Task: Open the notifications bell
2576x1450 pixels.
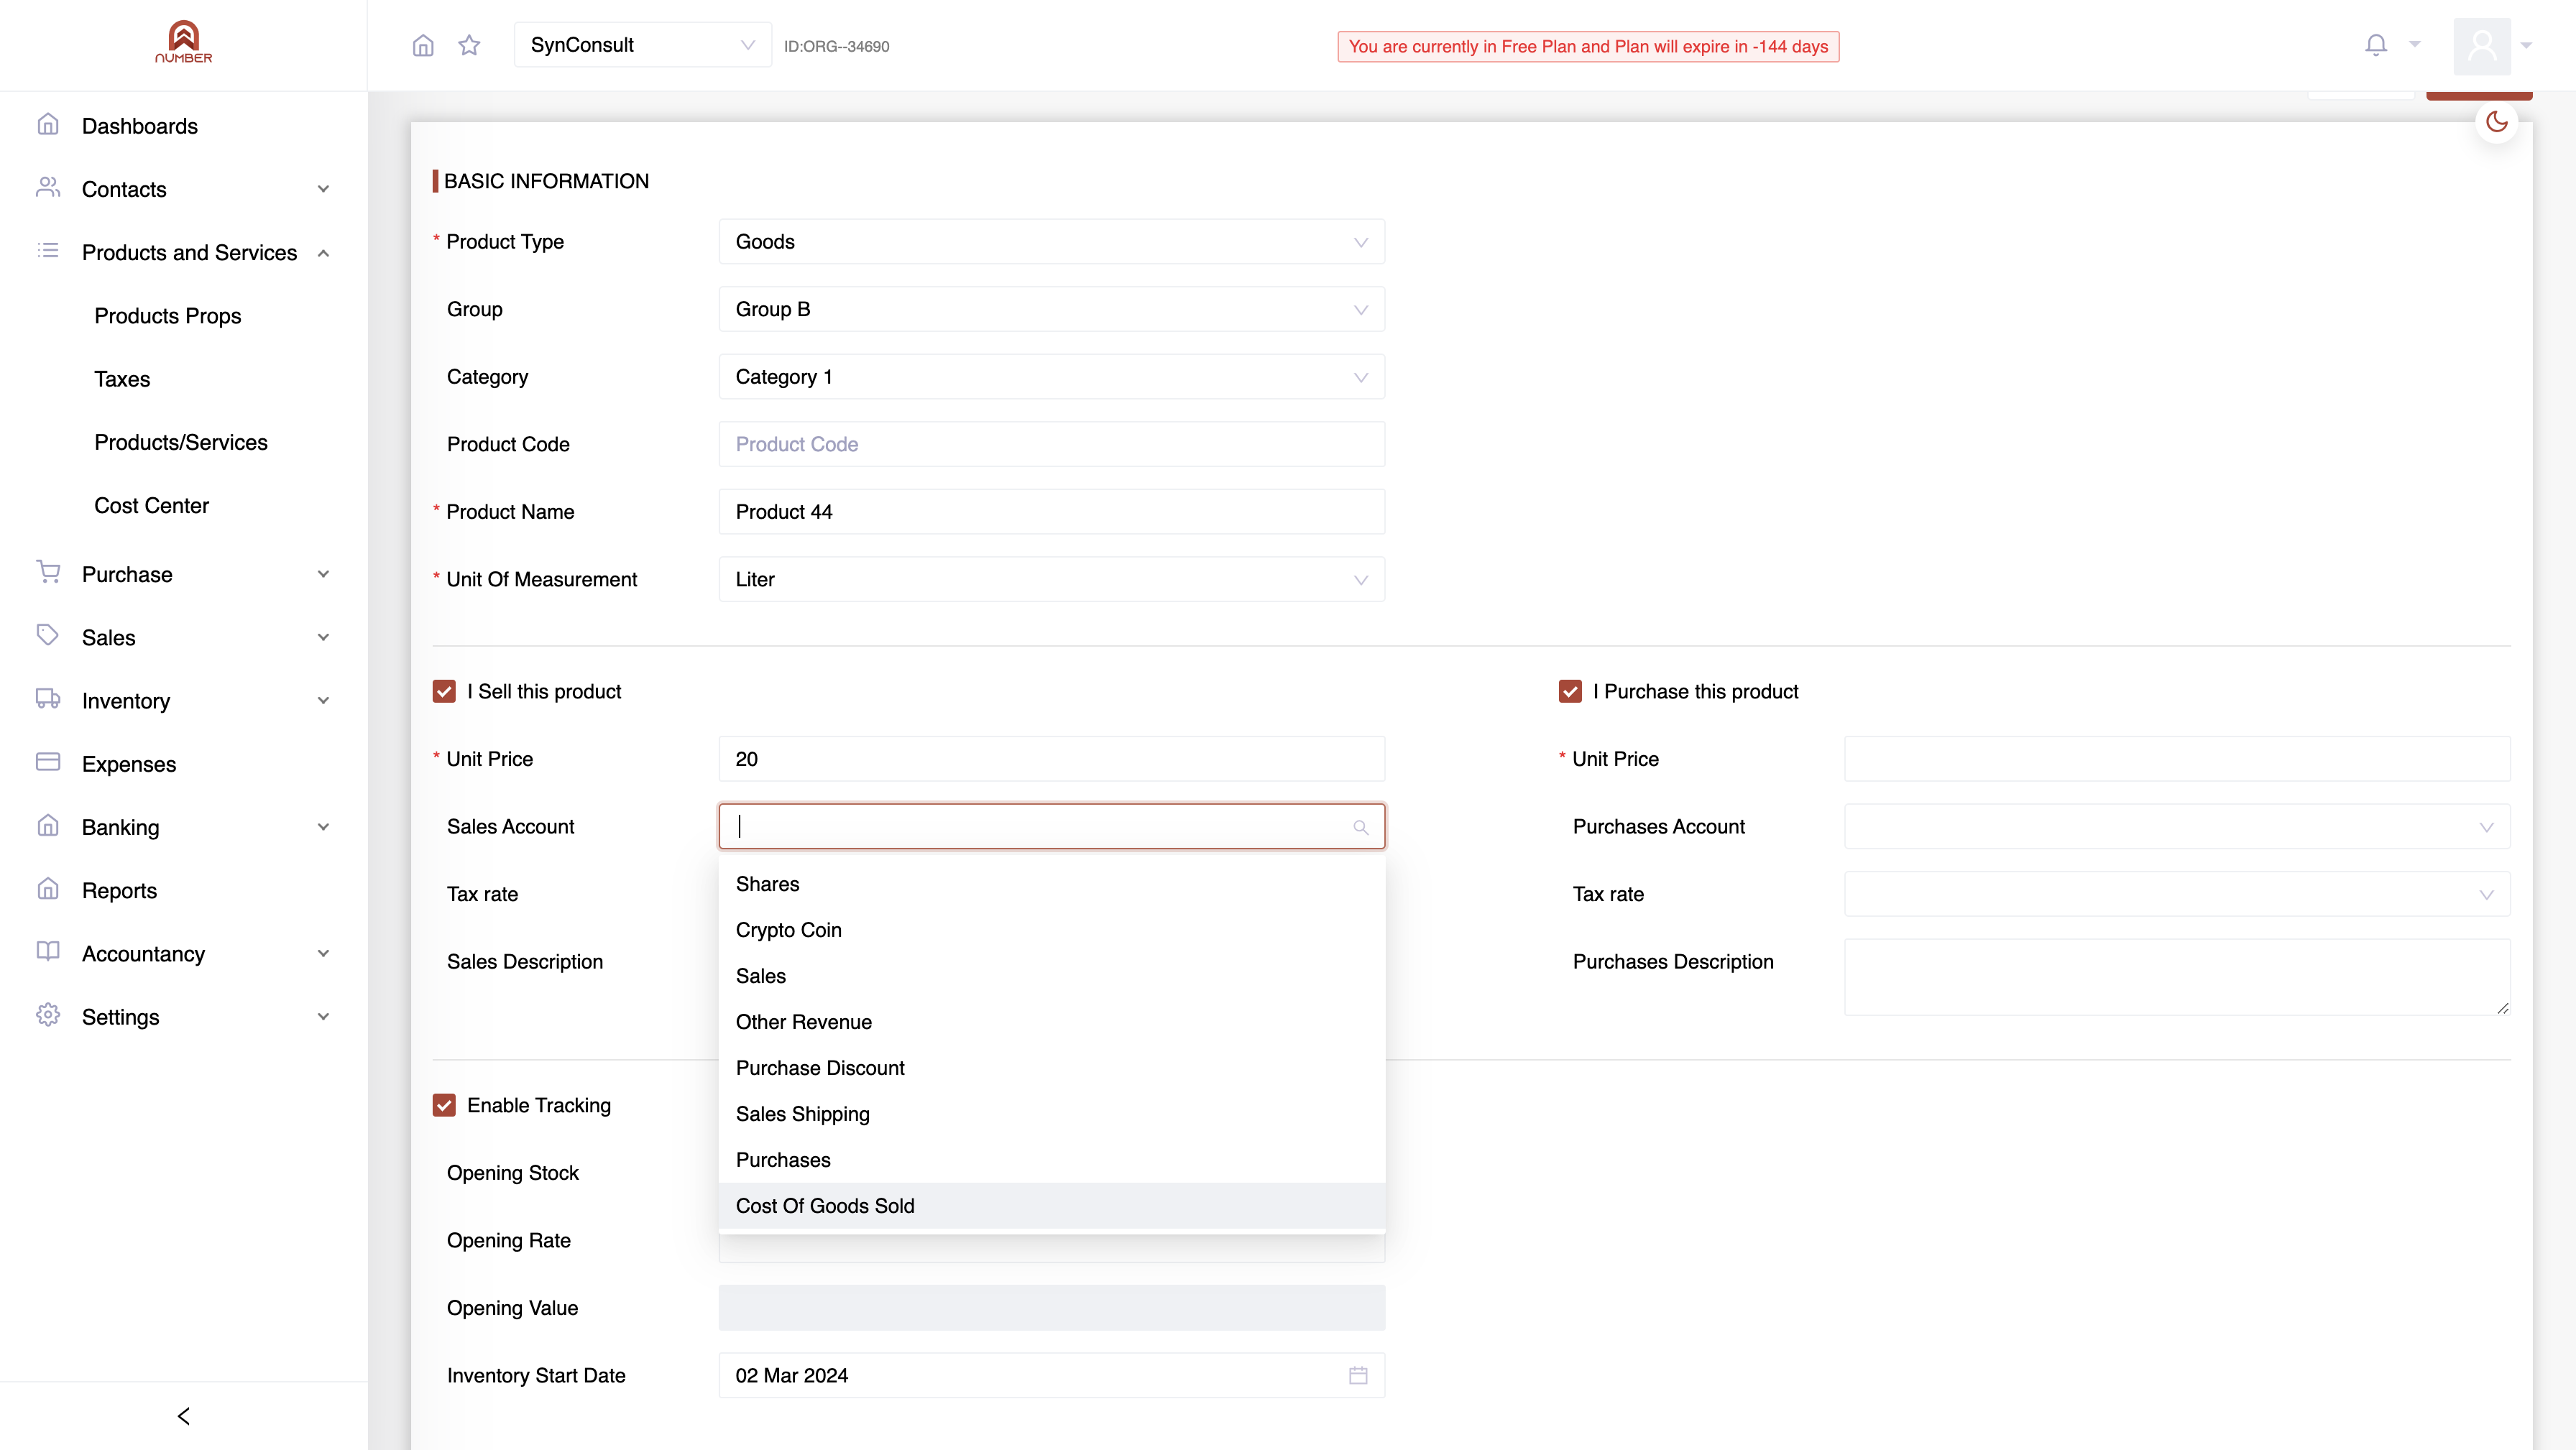Action: click(x=2376, y=45)
